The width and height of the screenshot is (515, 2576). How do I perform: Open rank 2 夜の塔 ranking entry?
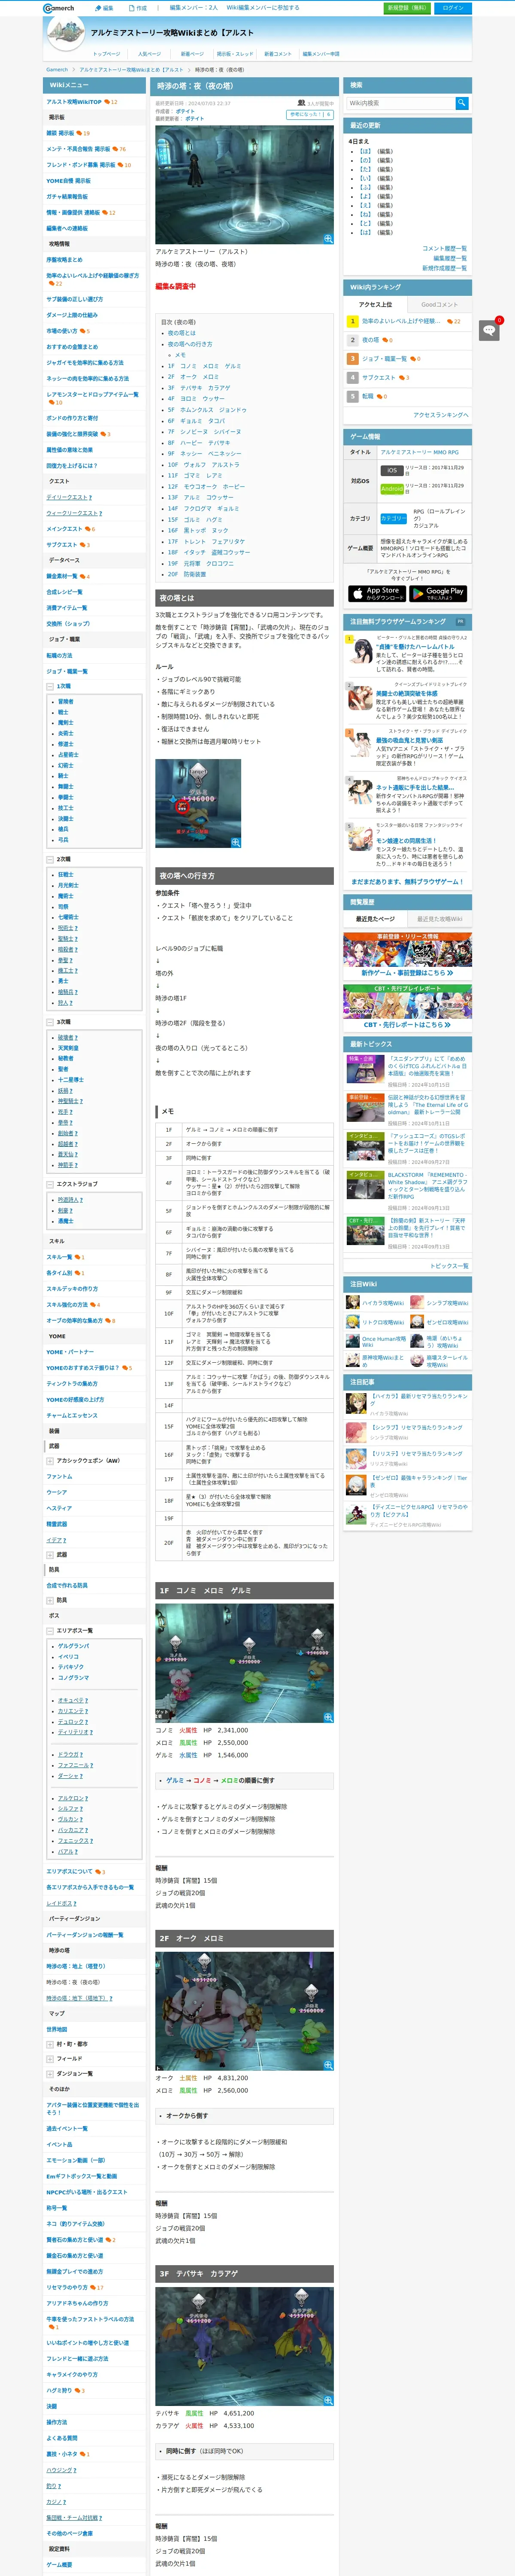coord(370,340)
